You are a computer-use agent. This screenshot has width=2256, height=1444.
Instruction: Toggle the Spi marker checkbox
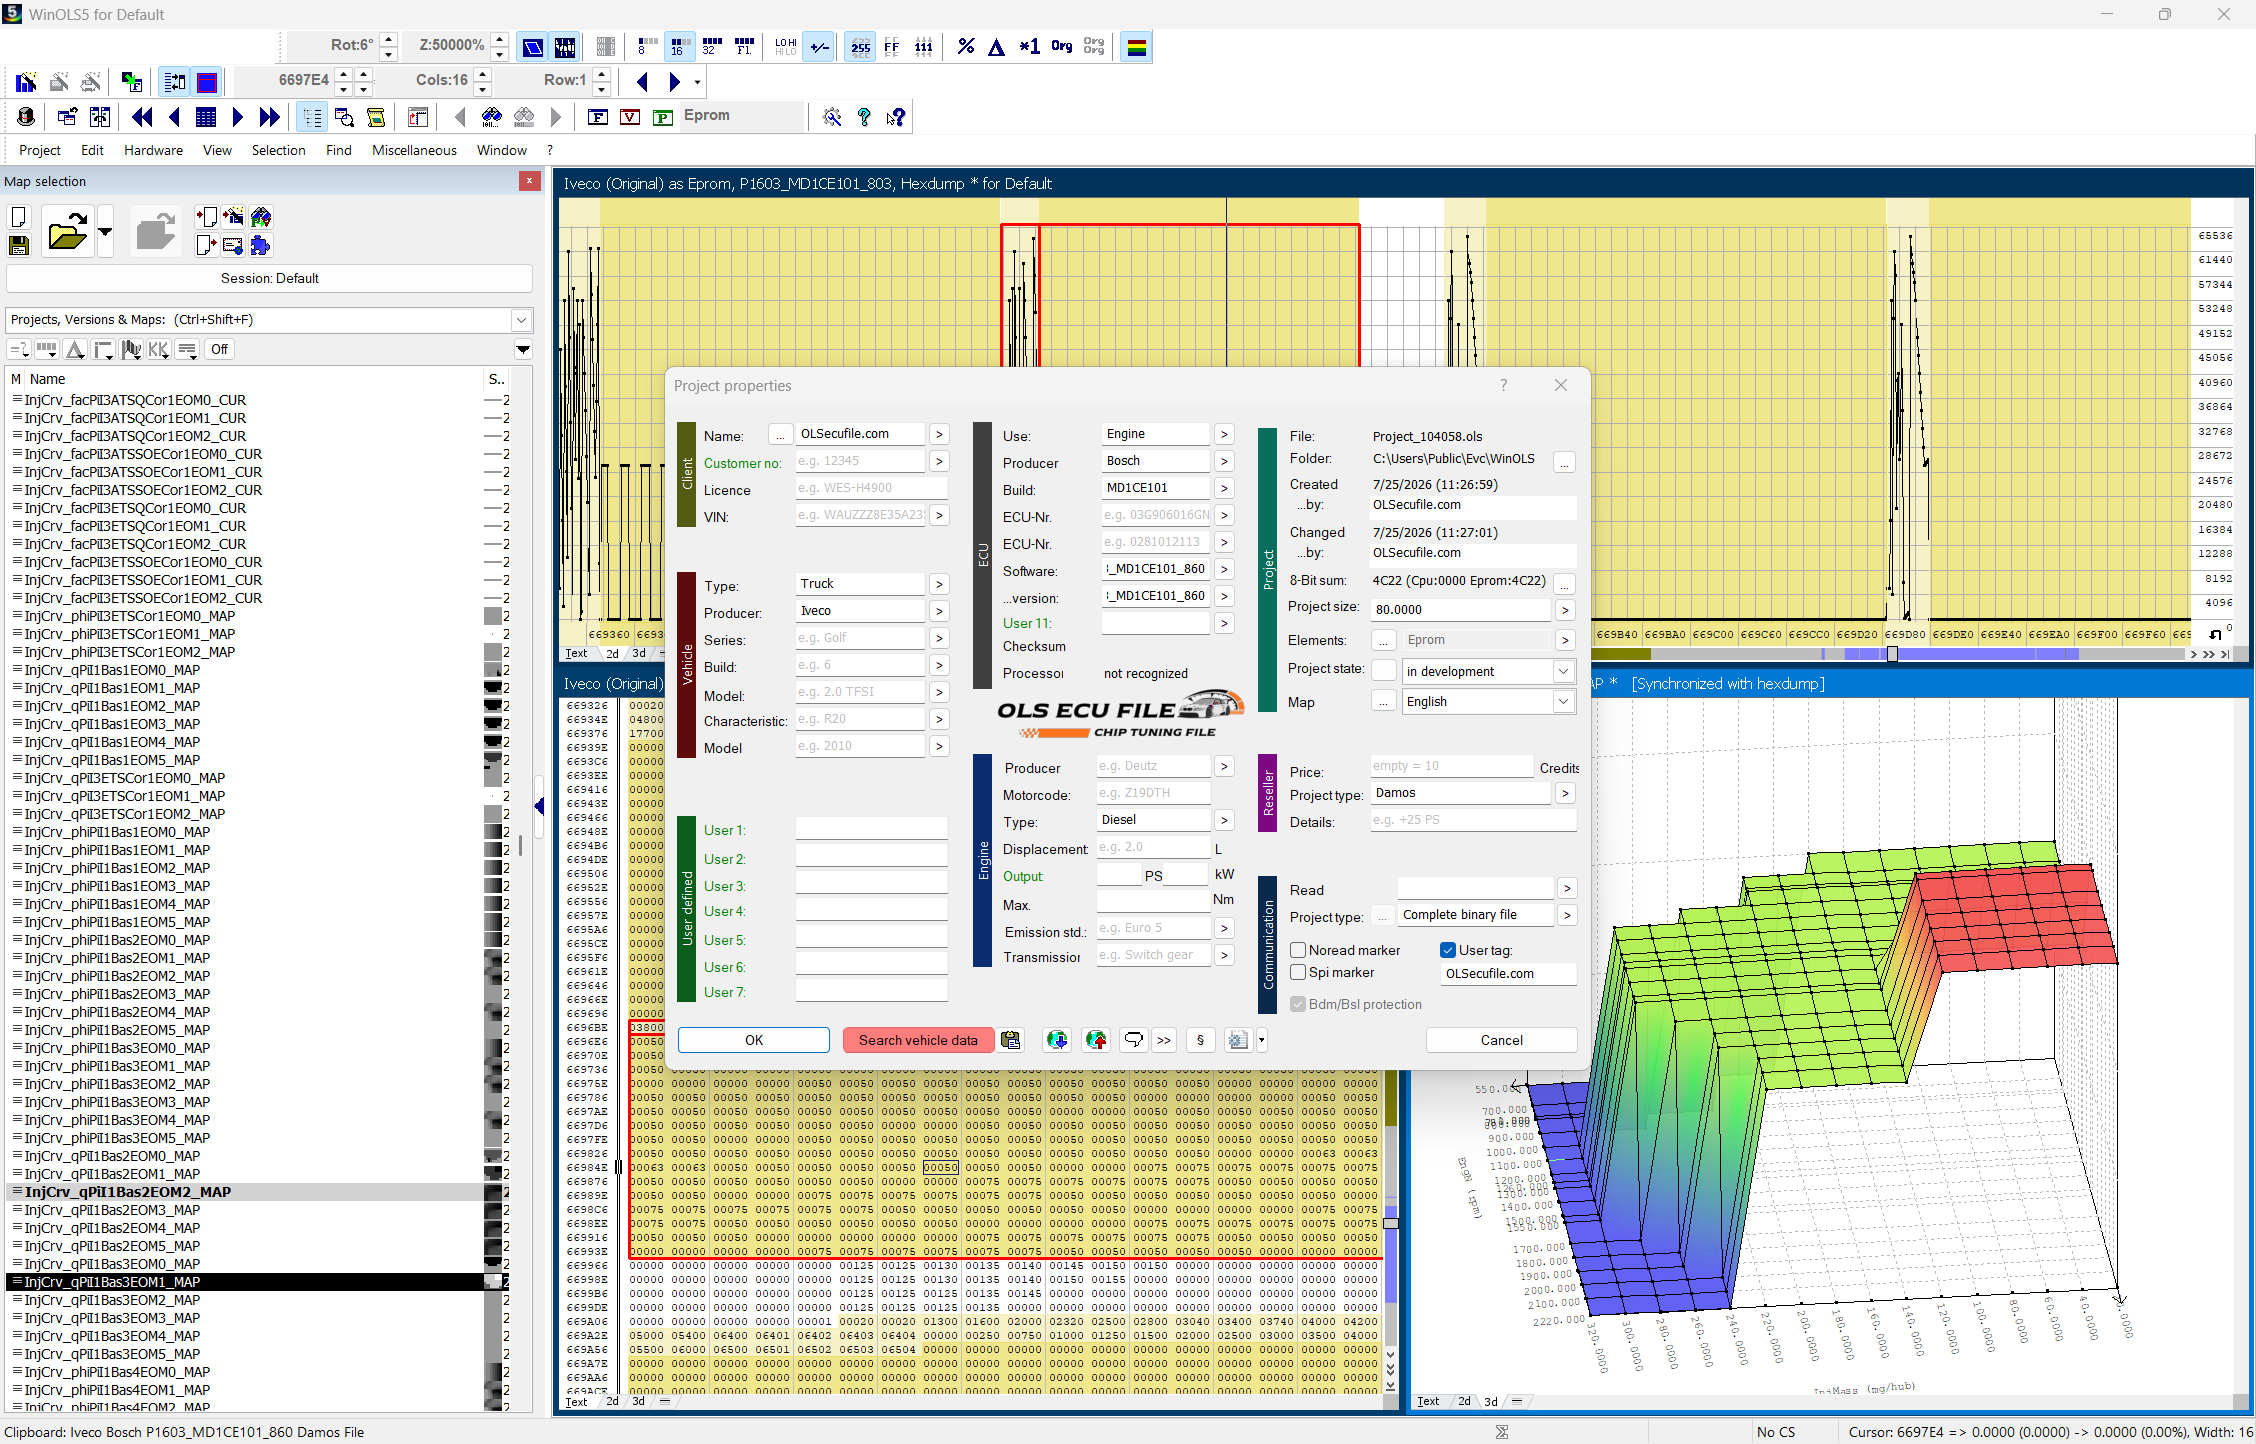click(1298, 972)
